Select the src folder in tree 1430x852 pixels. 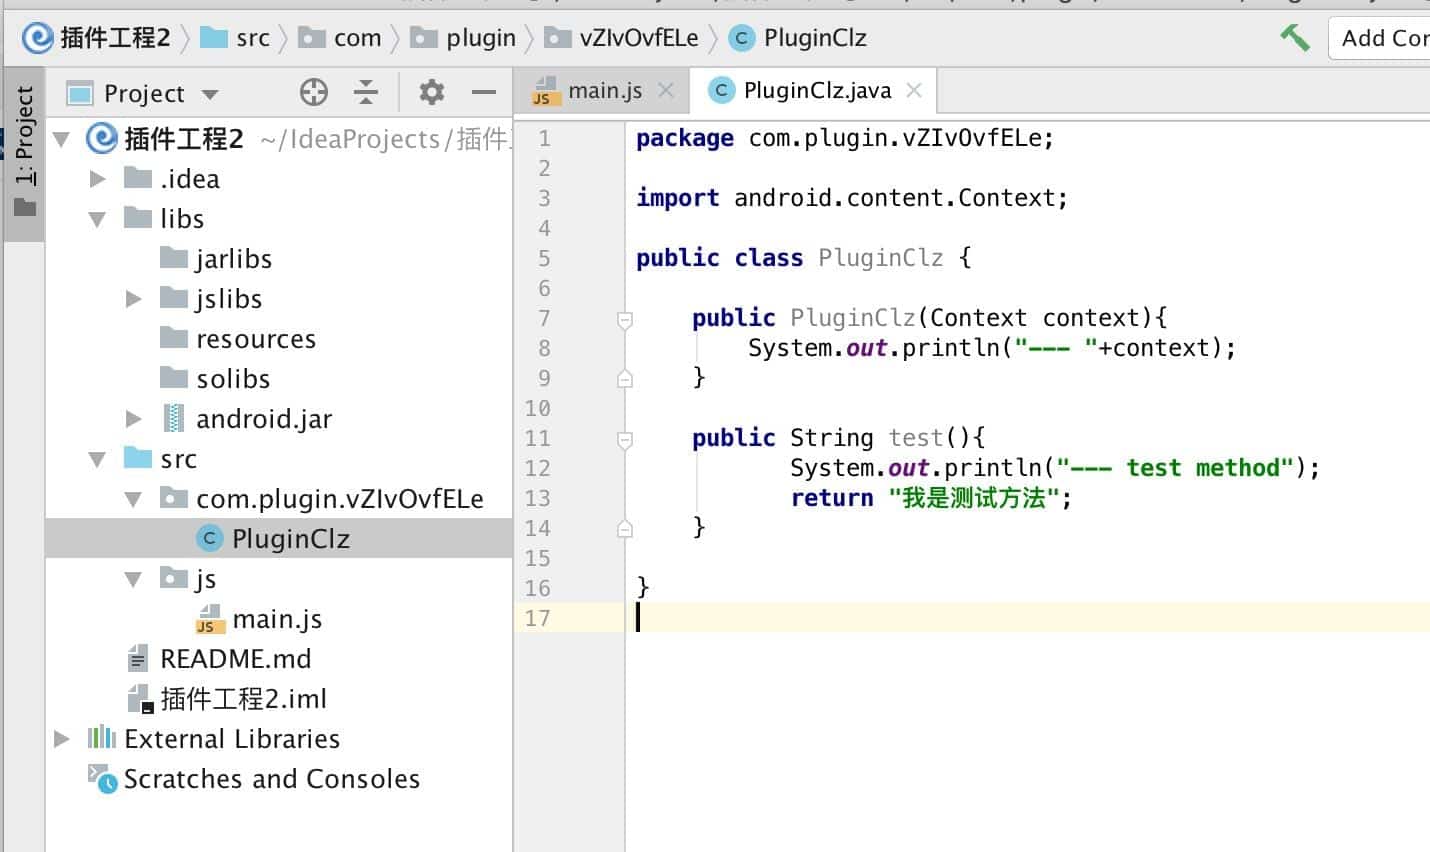coord(179,459)
